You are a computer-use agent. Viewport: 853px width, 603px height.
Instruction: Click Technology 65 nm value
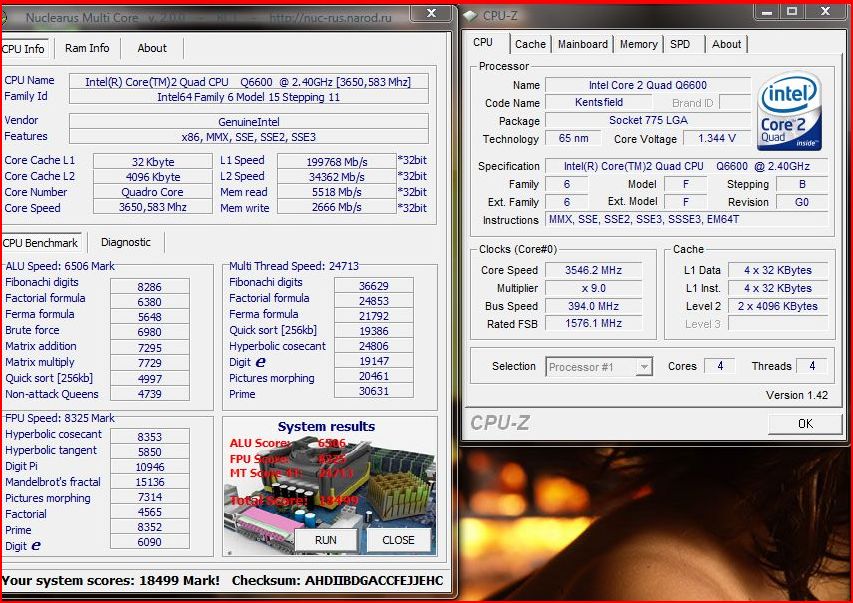(573, 138)
